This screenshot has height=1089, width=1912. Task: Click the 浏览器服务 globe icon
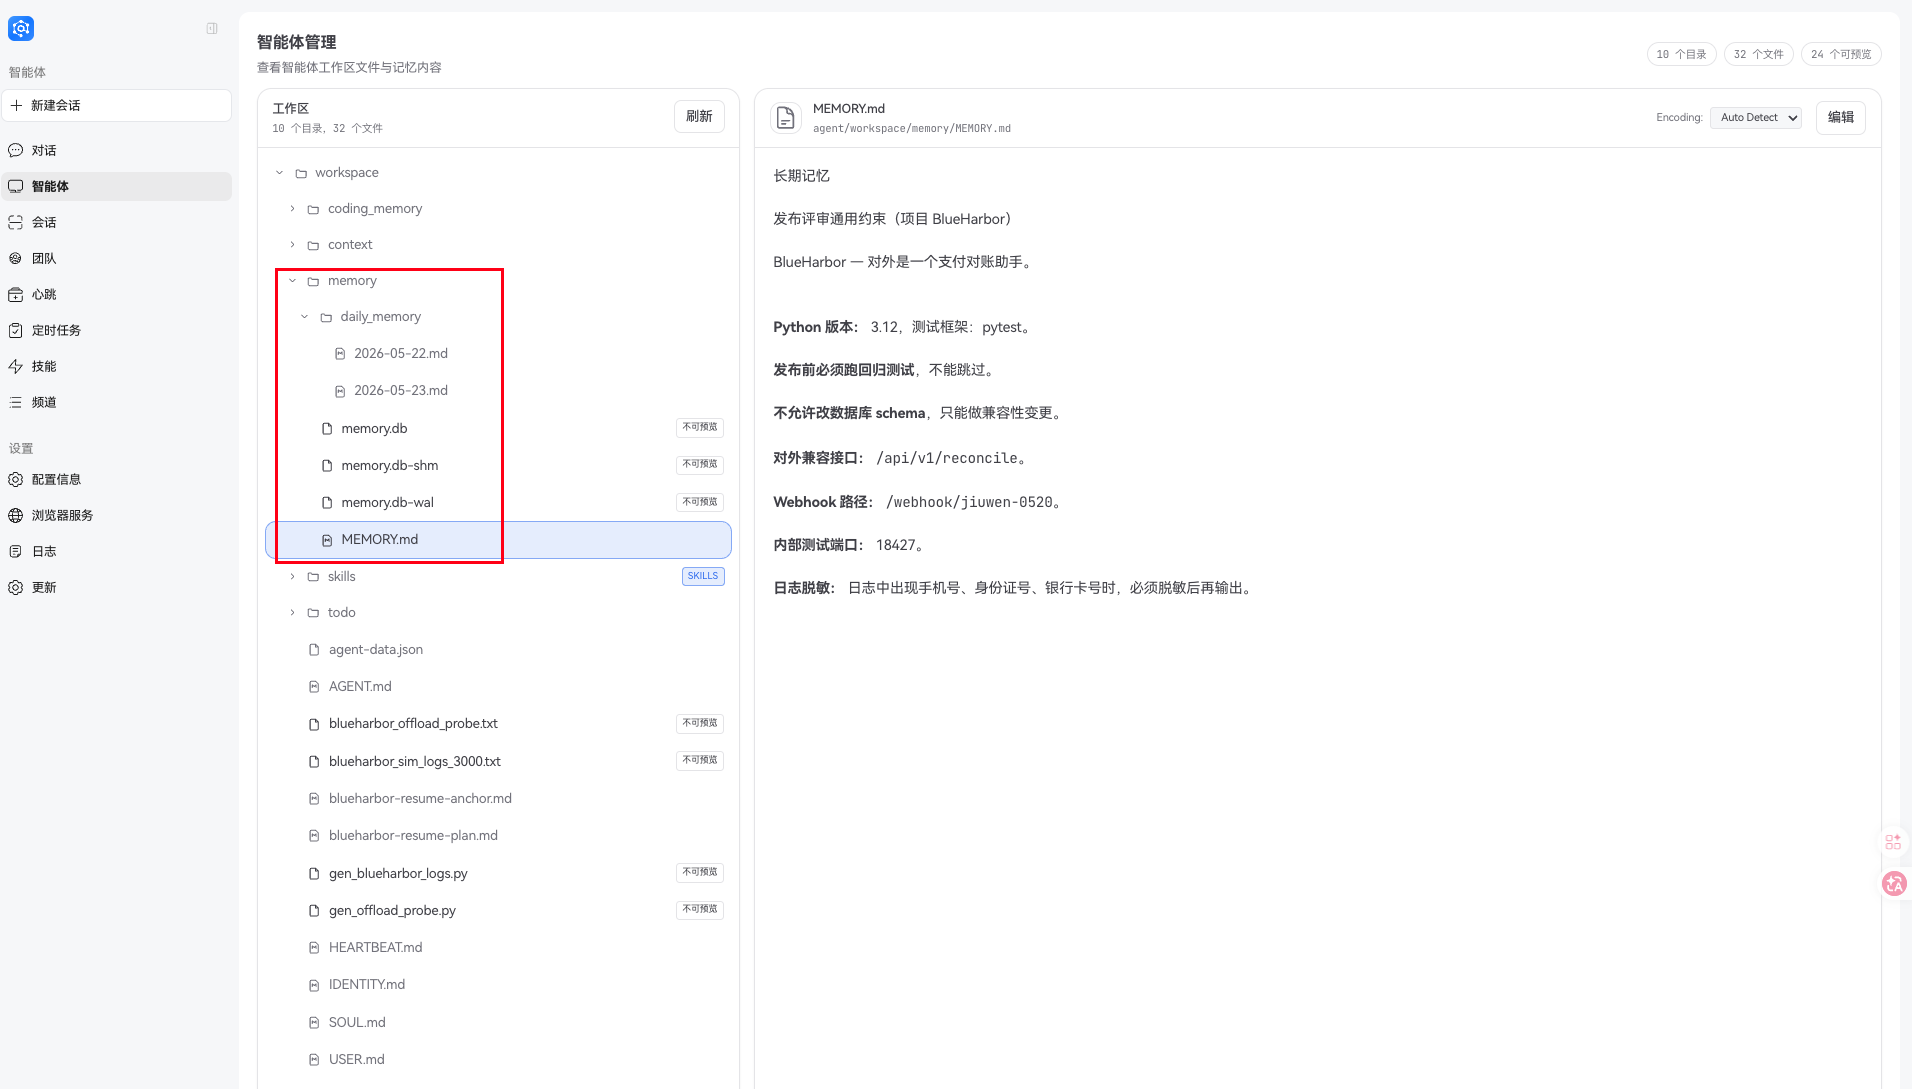pos(16,515)
